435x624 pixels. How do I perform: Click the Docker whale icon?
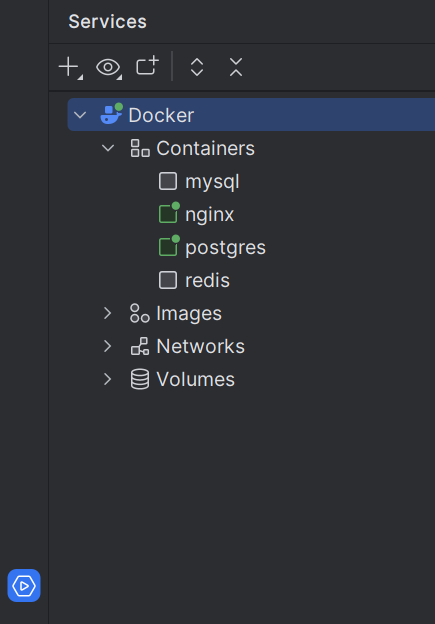pyautogui.click(x=111, y=114)
